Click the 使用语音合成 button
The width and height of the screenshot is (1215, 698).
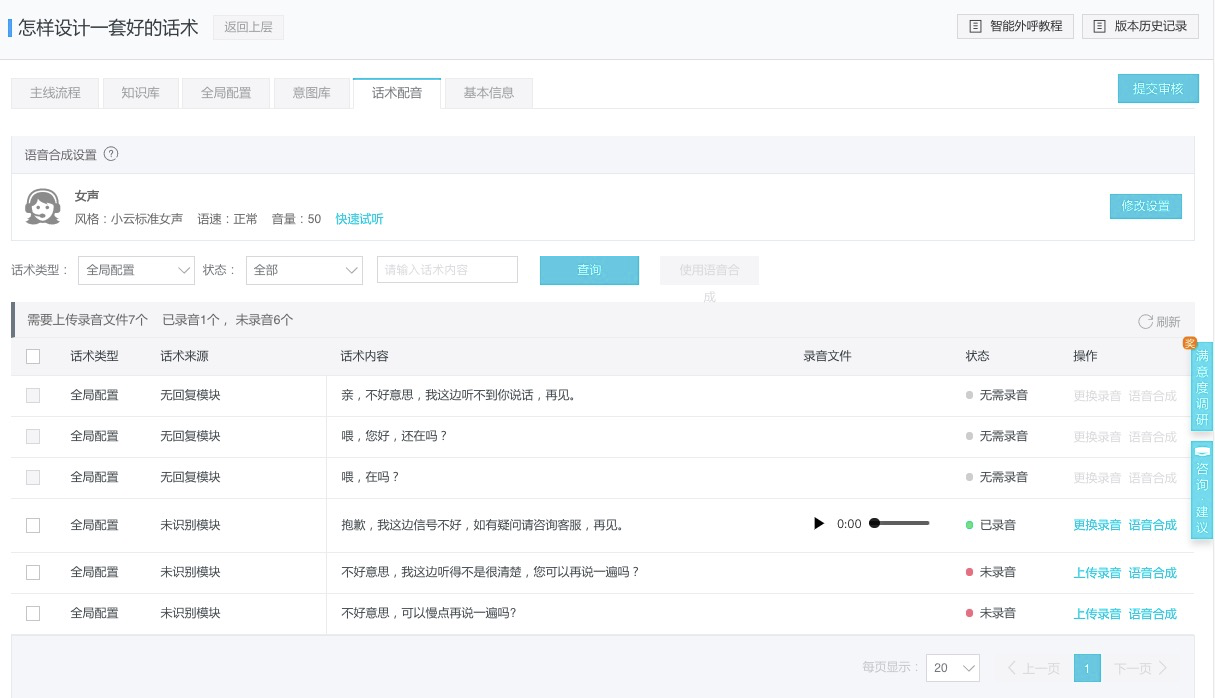[x=709, y=270]
